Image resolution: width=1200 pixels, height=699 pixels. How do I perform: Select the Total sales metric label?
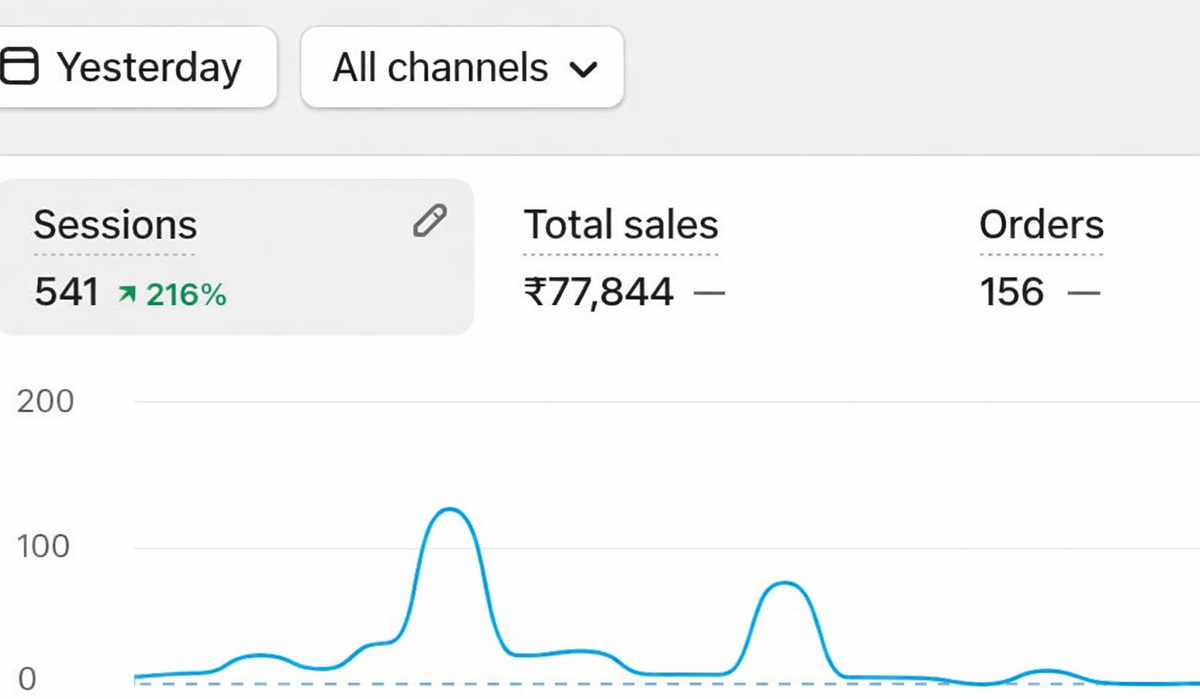coord(621,225)
